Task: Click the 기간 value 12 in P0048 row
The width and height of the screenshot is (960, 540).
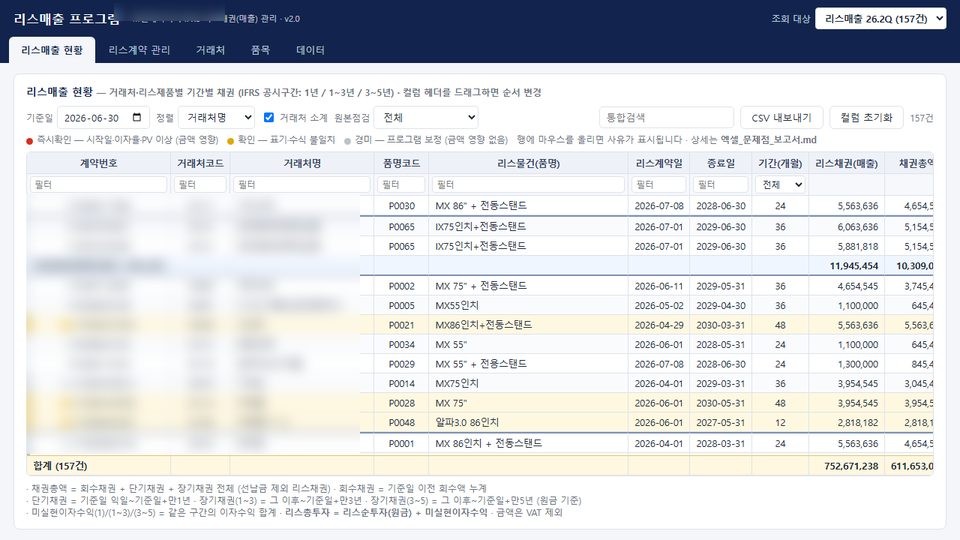Action: [x=780, y=422]
